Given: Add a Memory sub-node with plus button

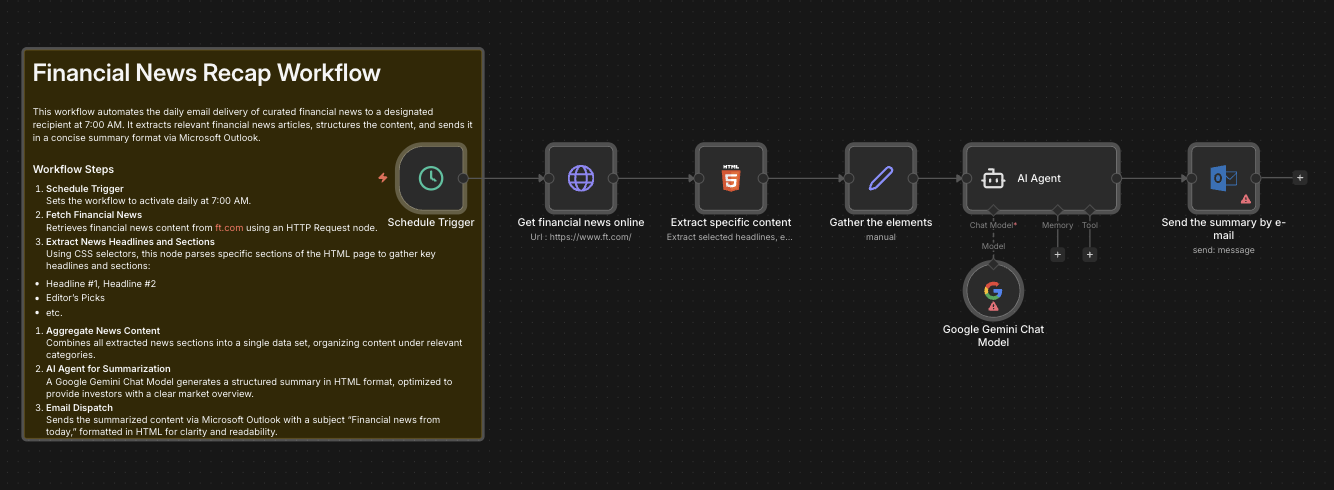Looking at the screenshot, I should [1057, 254].
